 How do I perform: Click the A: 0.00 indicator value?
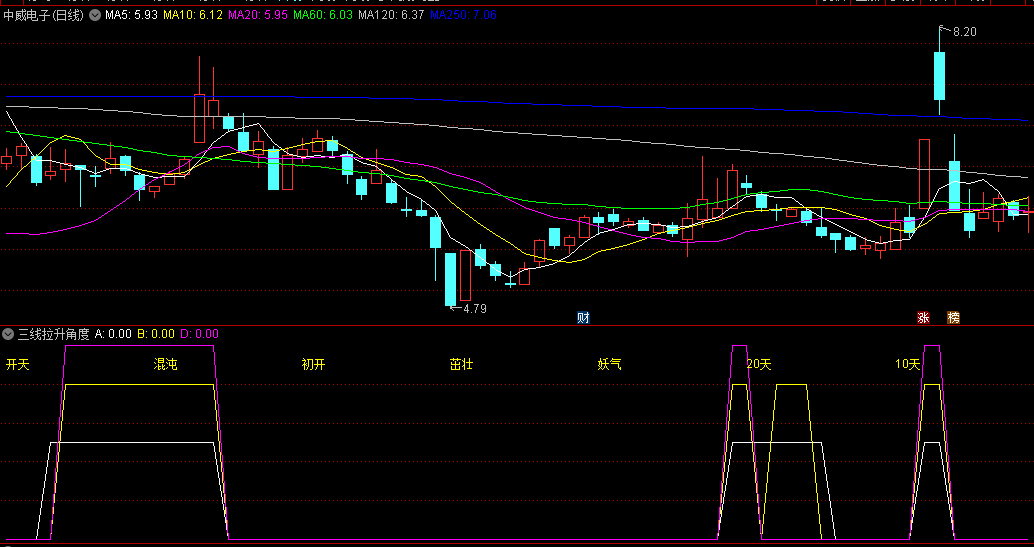click(113, 335)
